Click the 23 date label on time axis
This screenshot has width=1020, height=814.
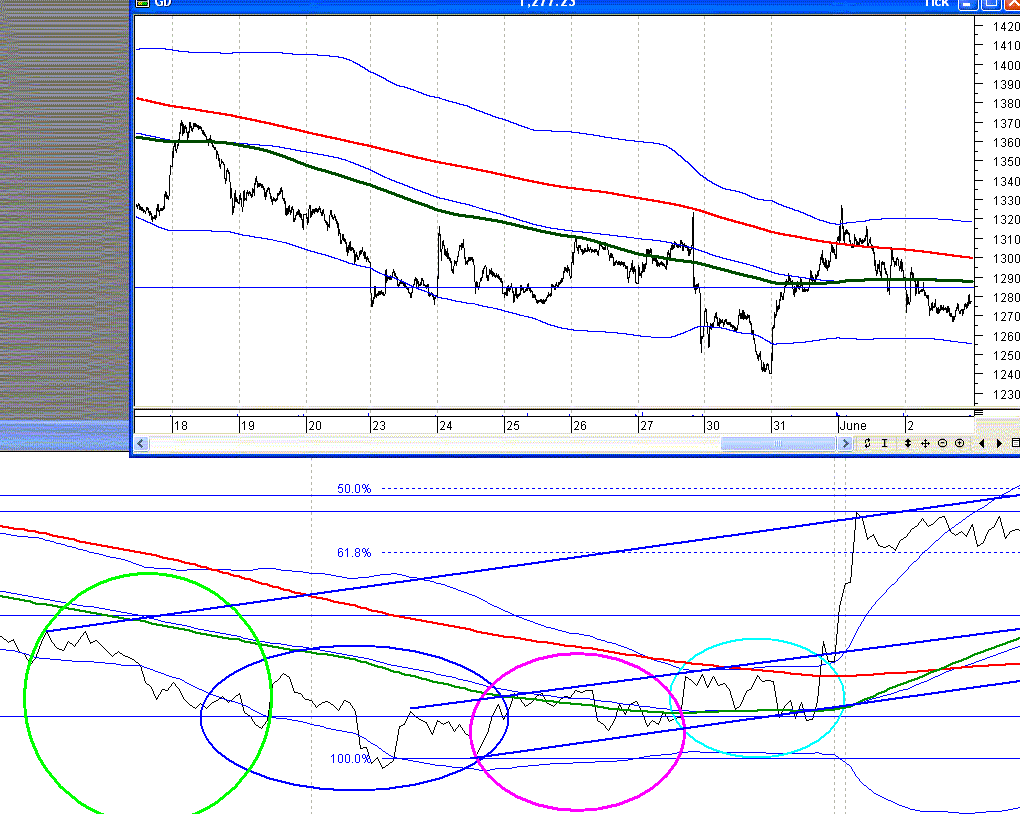pos(379,426)
